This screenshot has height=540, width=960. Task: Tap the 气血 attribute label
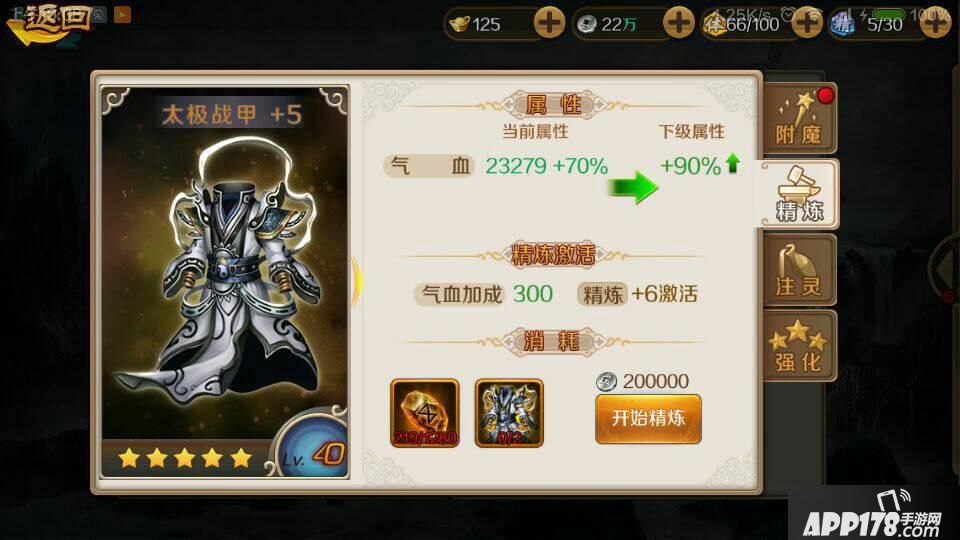click(x=429, y=165)
